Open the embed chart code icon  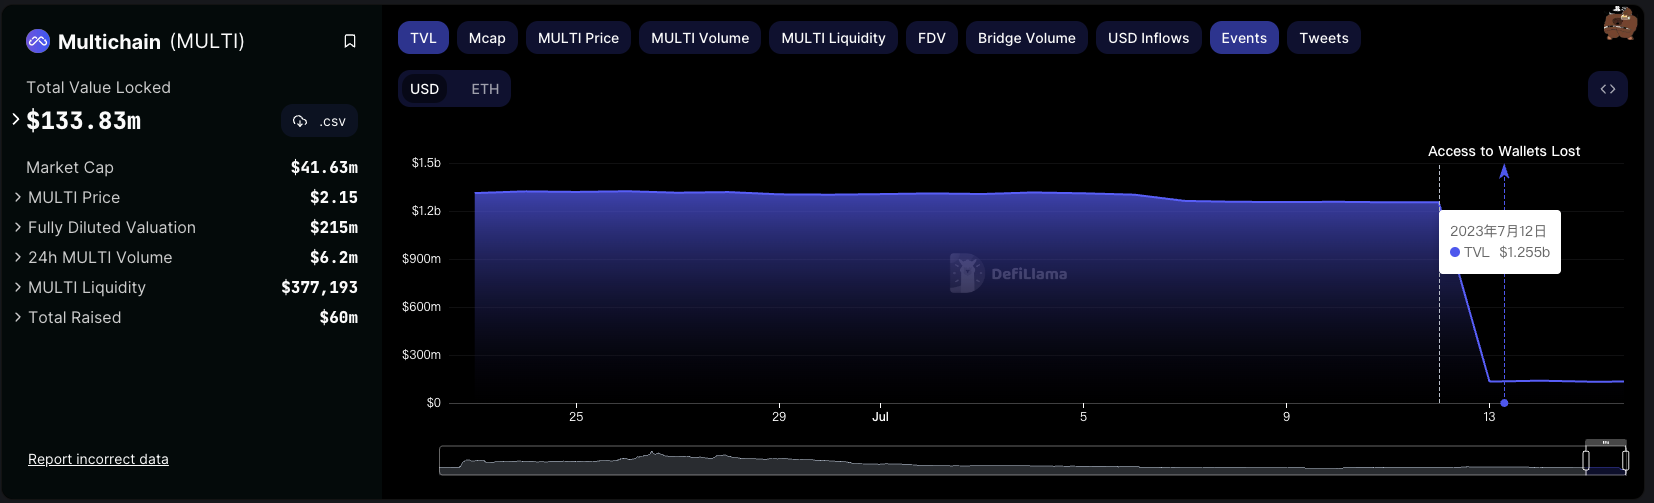tap(1608, 89)
